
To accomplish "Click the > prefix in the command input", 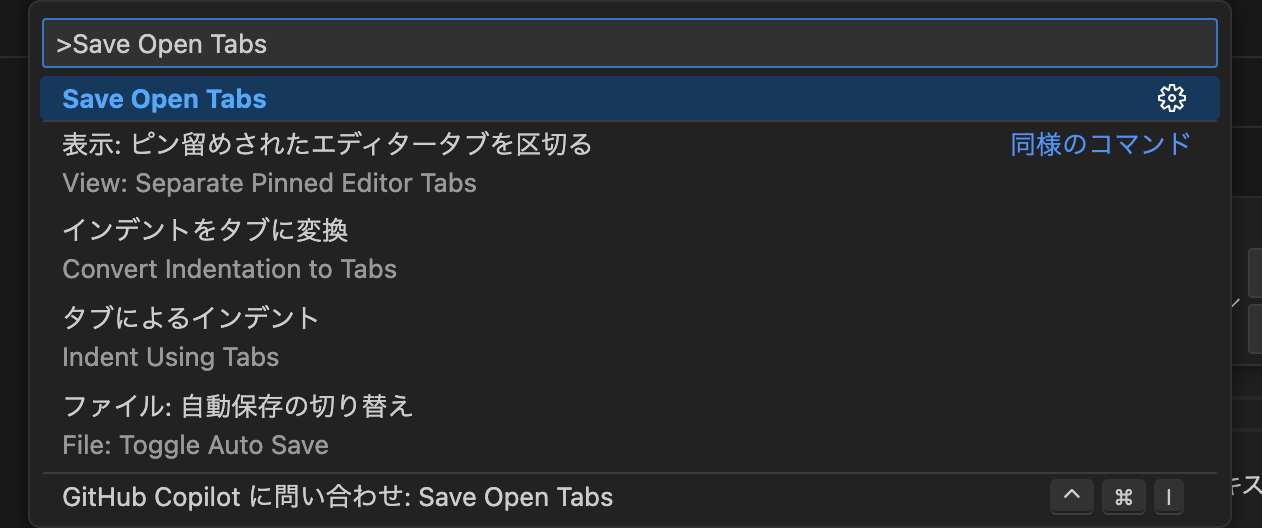I will [63, 44].
